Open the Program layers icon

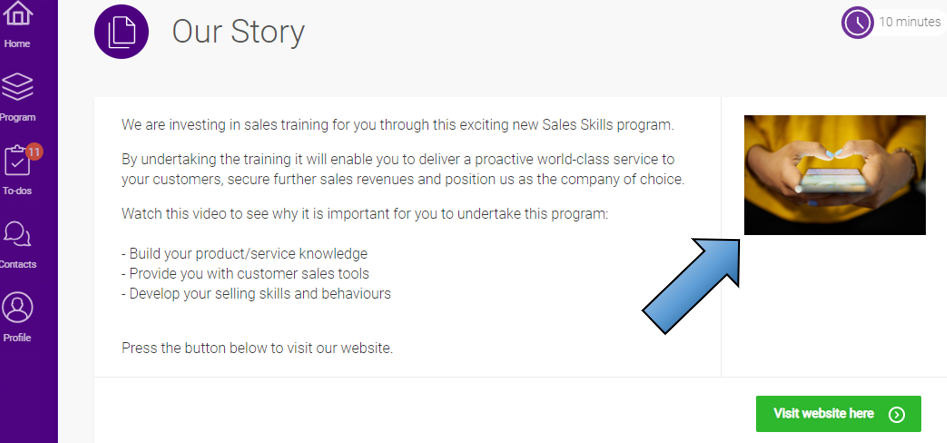click(x=17, y=88)
